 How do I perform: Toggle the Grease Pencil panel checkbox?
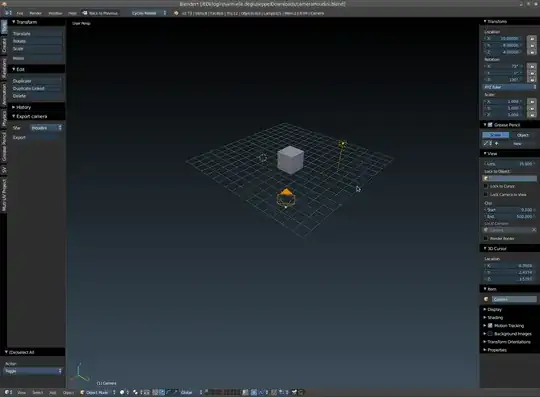490,125
